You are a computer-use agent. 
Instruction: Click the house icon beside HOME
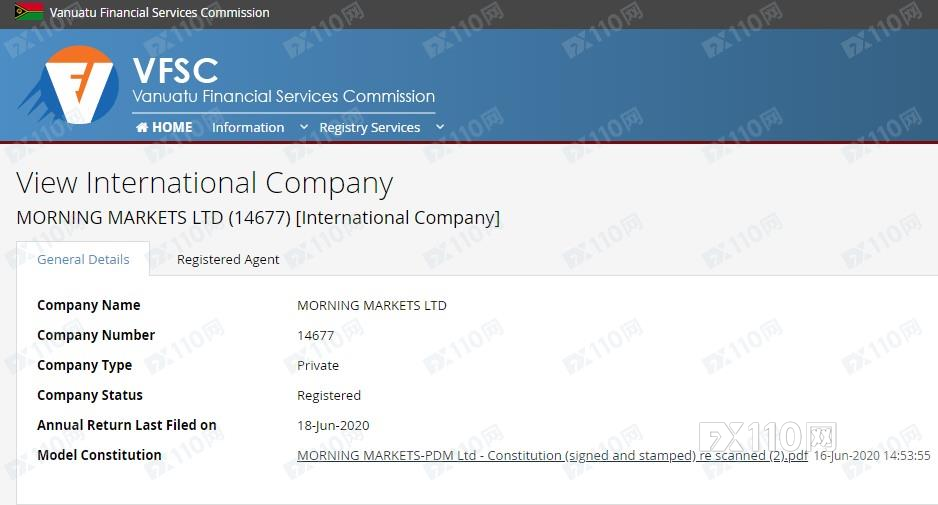pyautogui.click(x=142, y=127)
